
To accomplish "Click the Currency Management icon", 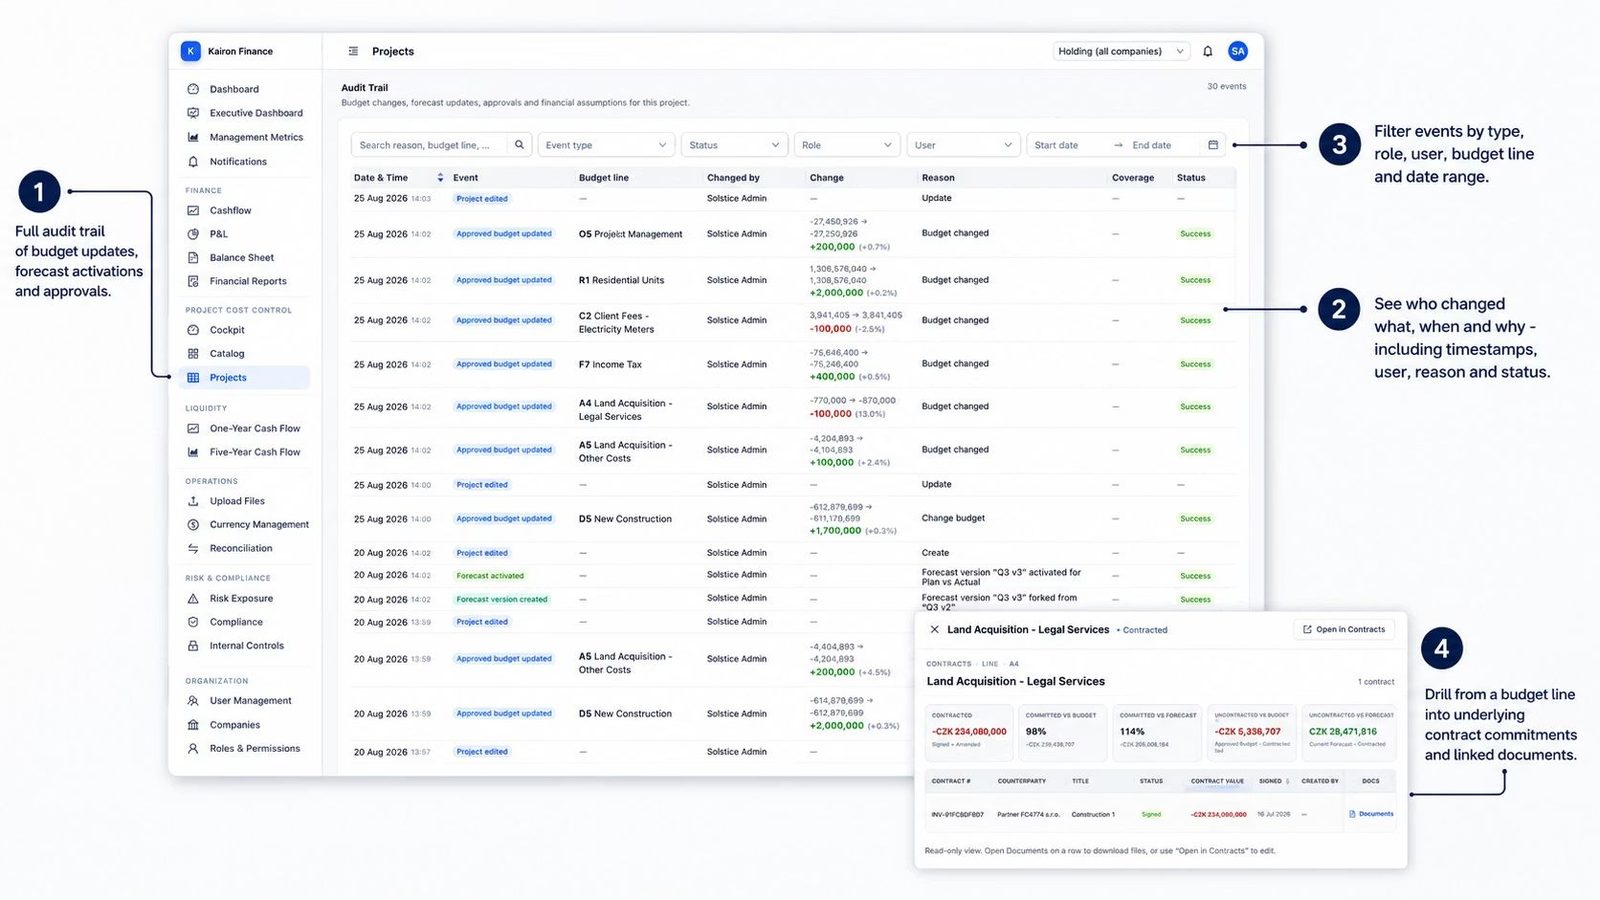I will click(x=193, y=524).
